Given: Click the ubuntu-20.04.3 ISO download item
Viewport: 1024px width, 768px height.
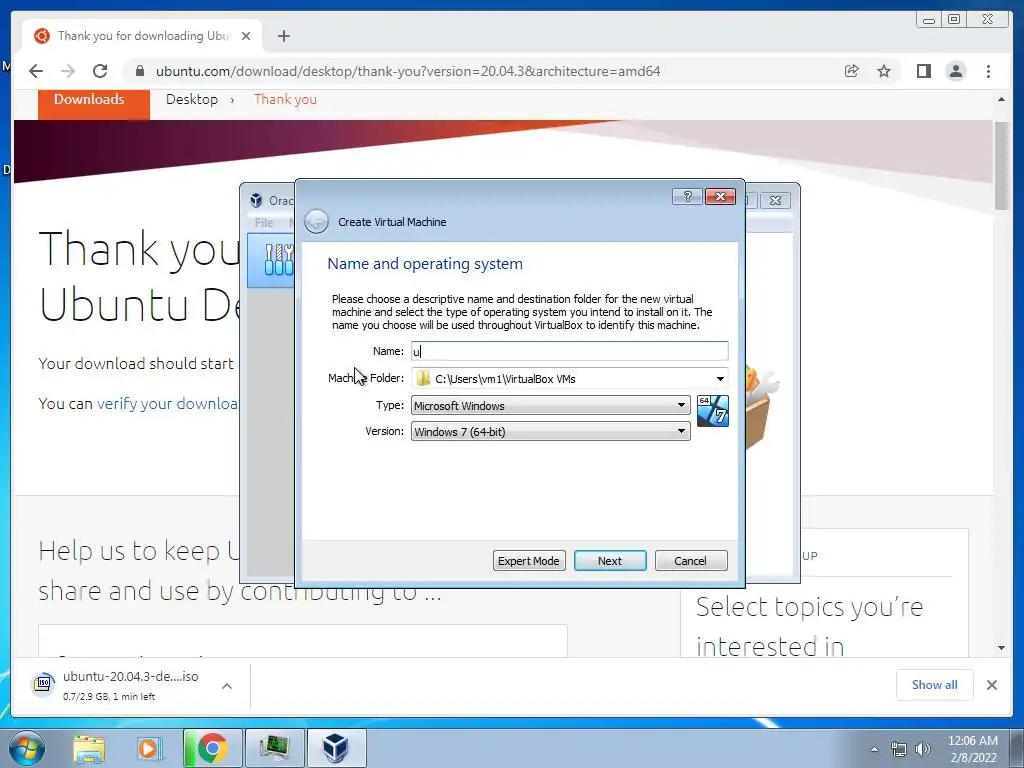Looking at the screenshot, I should point(131,685).
